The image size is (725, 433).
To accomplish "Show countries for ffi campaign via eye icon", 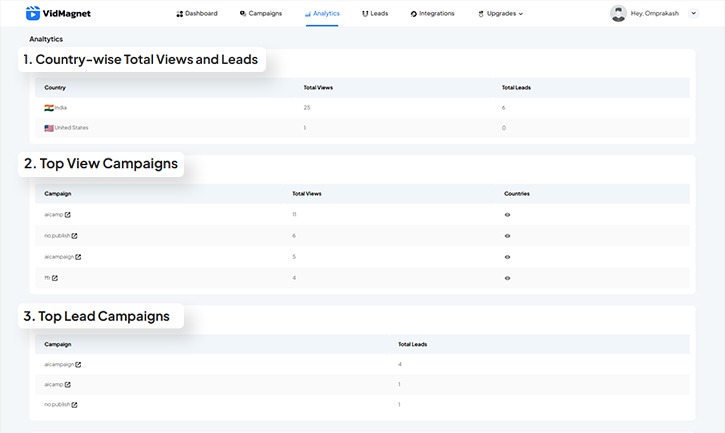I will point(508,278).
